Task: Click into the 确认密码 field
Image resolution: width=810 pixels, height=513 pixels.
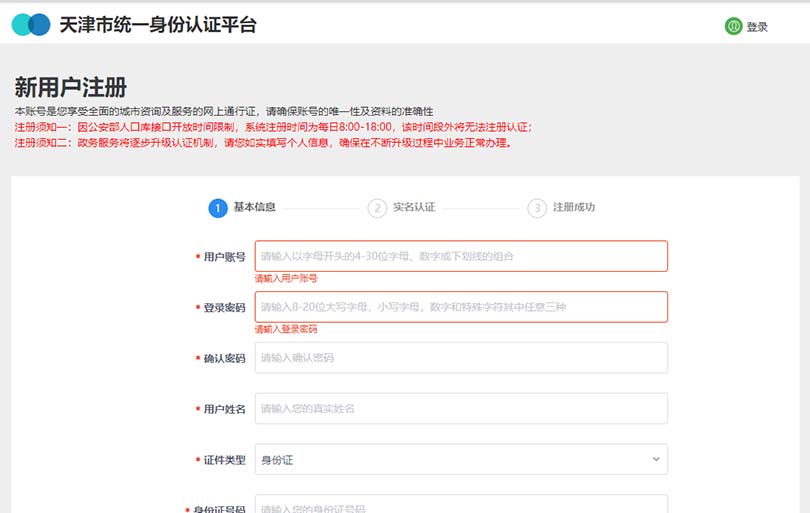Action: (461, 358)
